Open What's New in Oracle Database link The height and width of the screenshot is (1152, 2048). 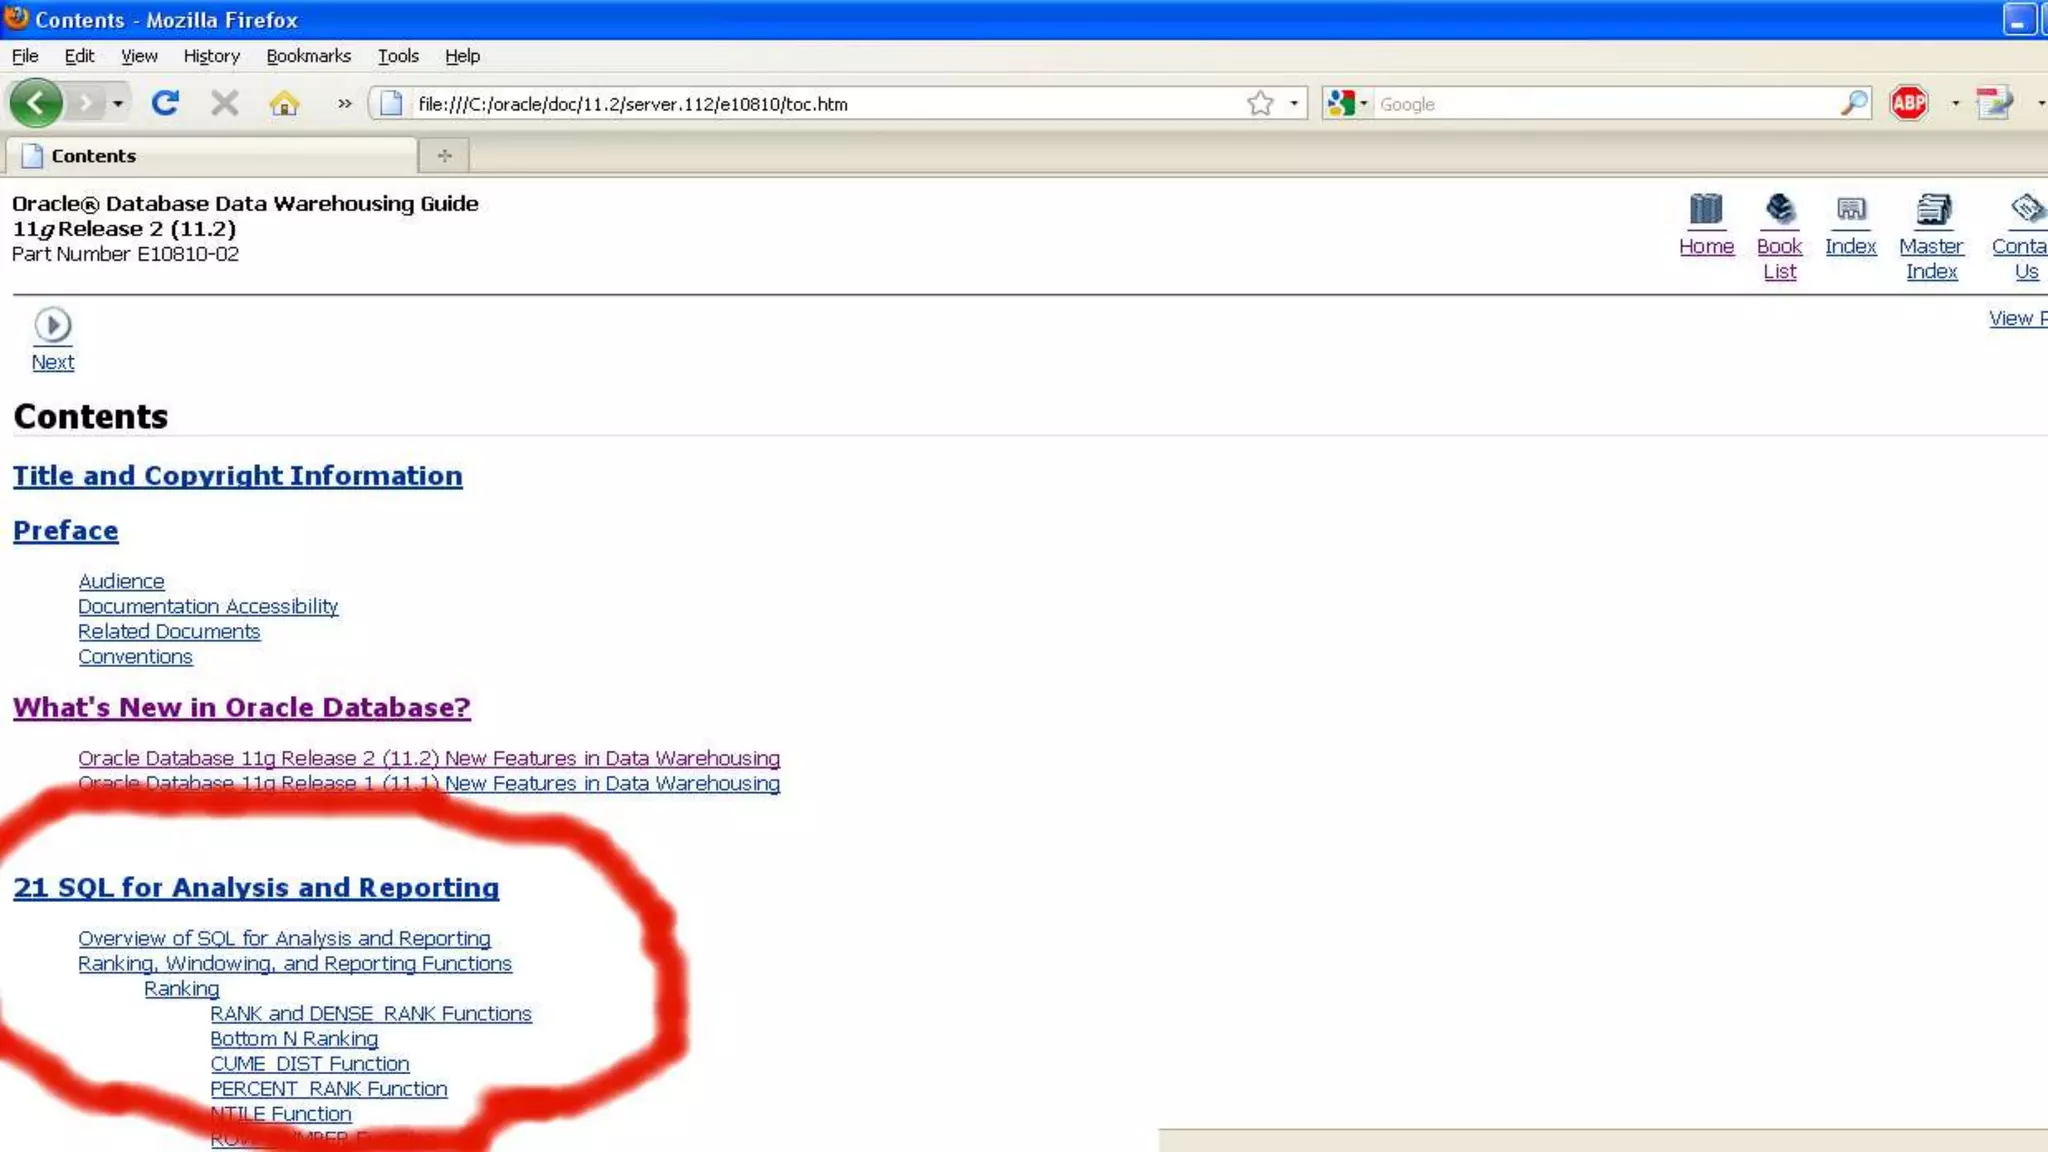point(241,707)
